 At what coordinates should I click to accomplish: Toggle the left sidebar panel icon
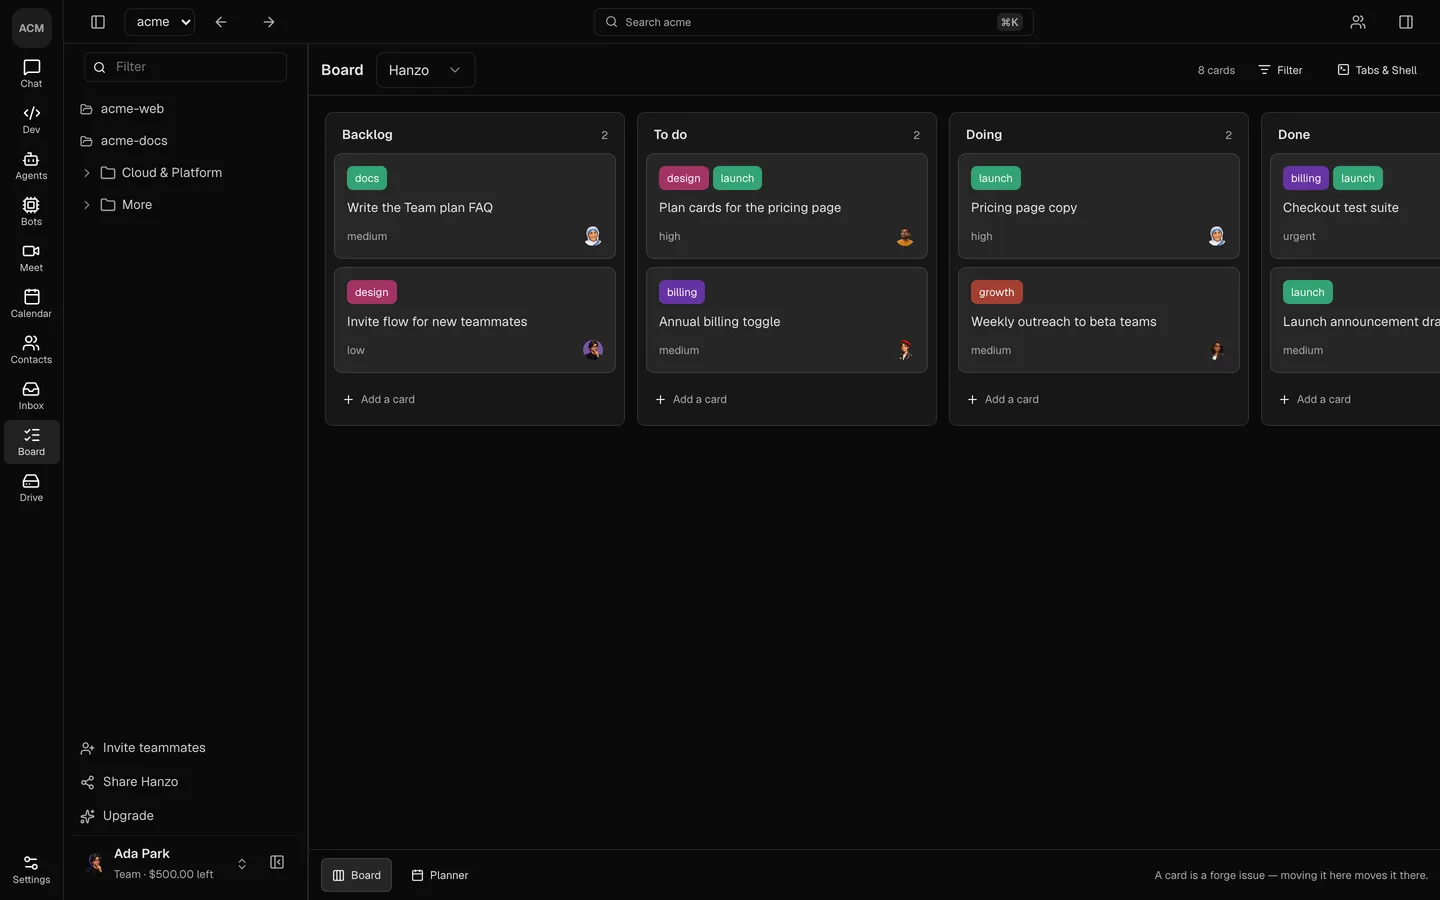[x=98, y=22]
